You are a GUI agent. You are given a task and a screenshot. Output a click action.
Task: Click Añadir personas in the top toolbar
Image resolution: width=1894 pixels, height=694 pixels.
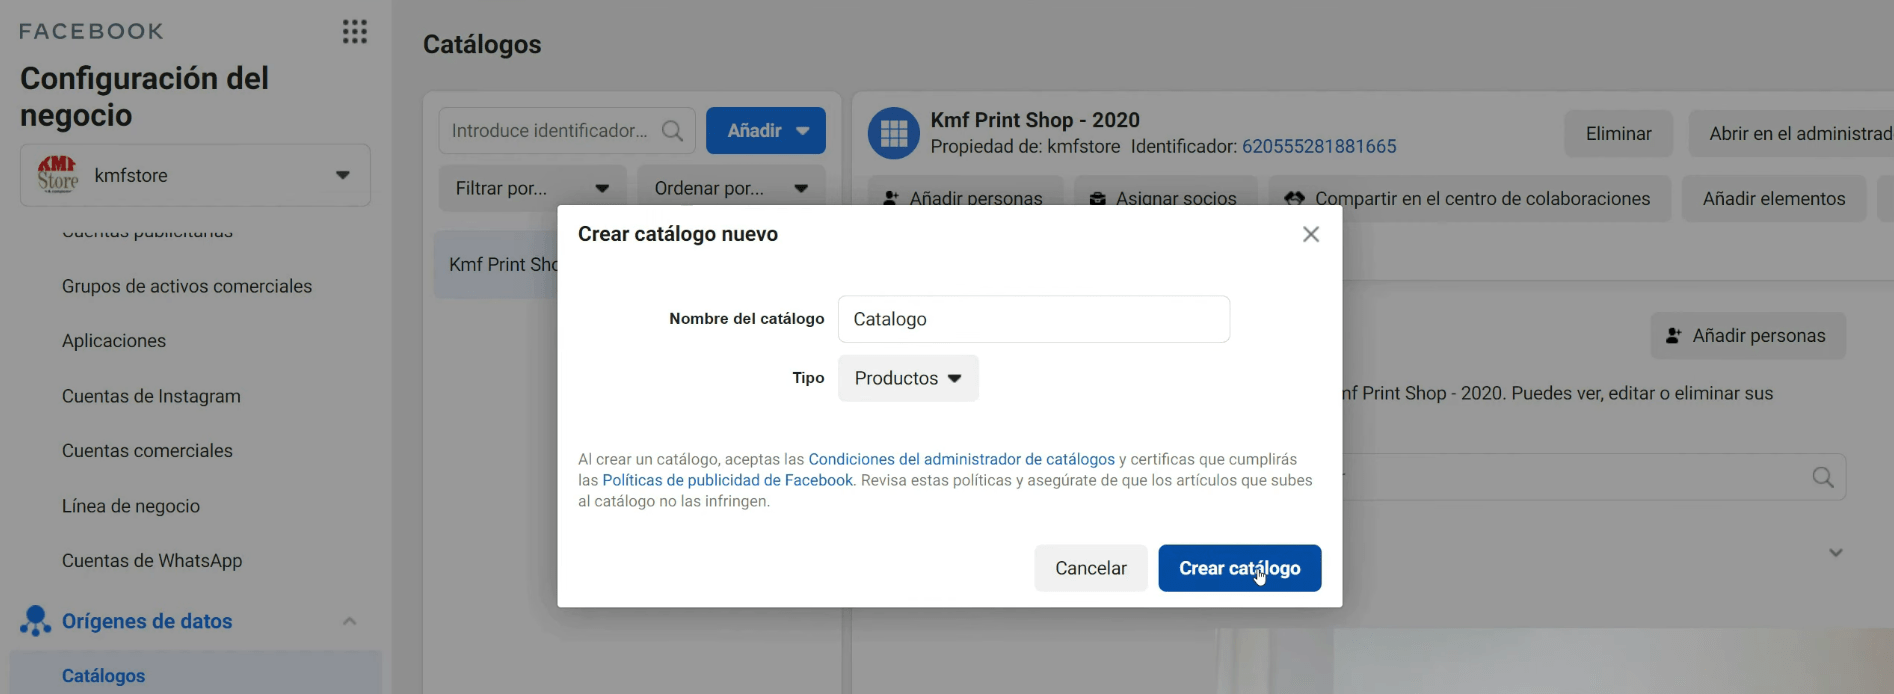click(964, 198)
